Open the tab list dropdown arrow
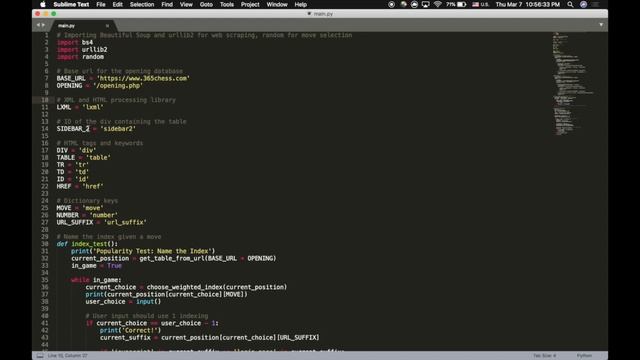Image resolution: width=640 pixels, height=360 pixels. (601, 25)
